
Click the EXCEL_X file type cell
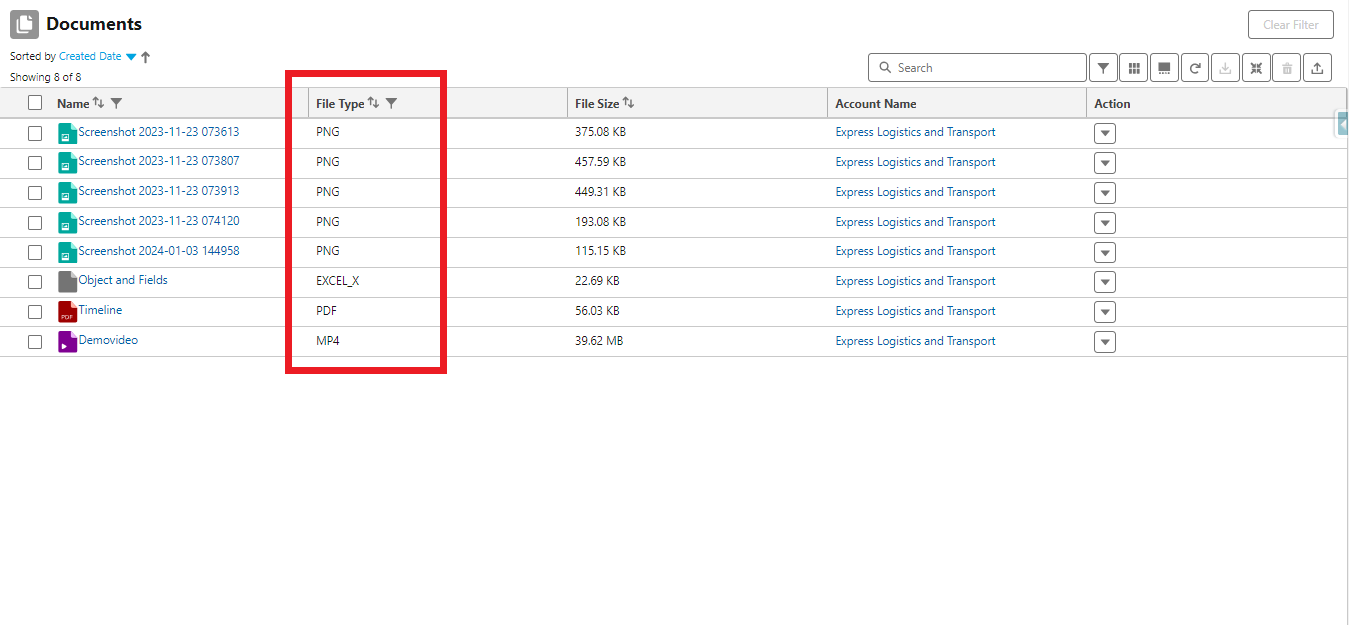tap(337, 281)
